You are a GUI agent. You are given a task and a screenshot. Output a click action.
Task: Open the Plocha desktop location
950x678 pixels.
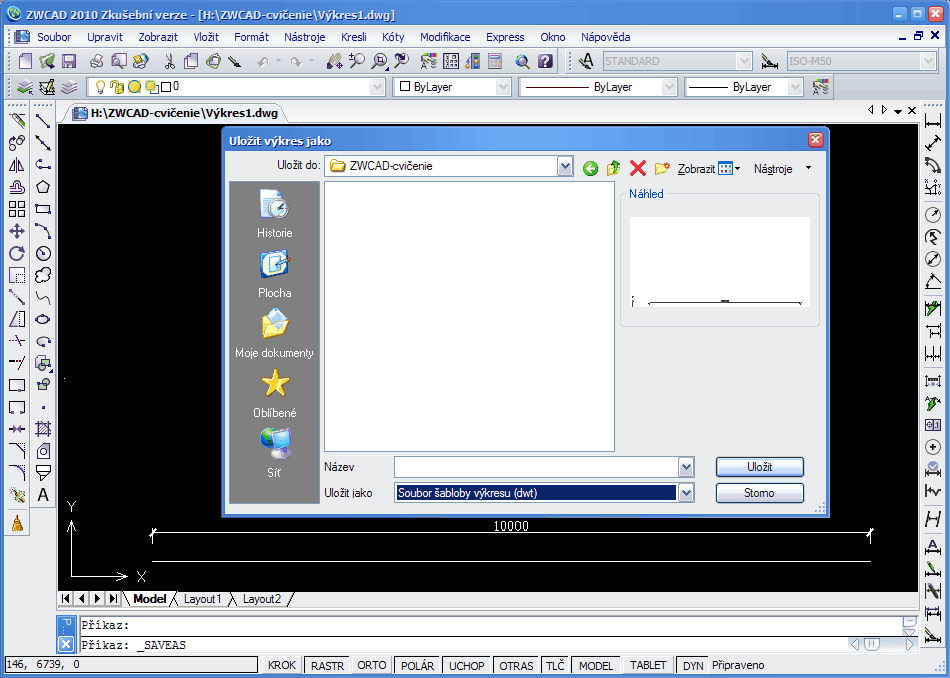coord(274,274)
